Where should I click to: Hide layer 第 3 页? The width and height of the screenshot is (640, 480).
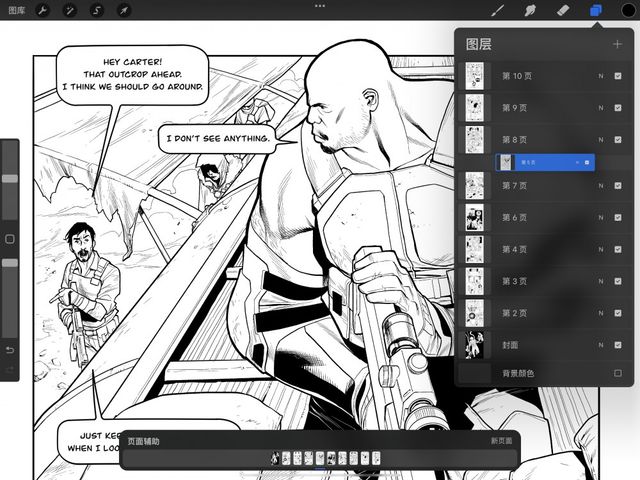click(x=618, y=281)
